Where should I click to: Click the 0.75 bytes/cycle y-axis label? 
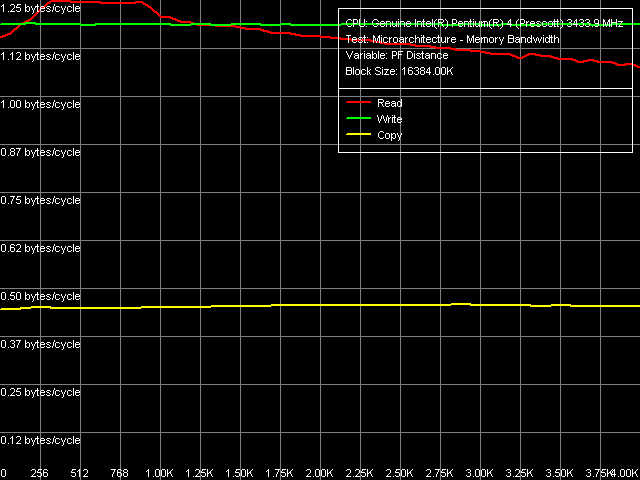click(41, 200)
